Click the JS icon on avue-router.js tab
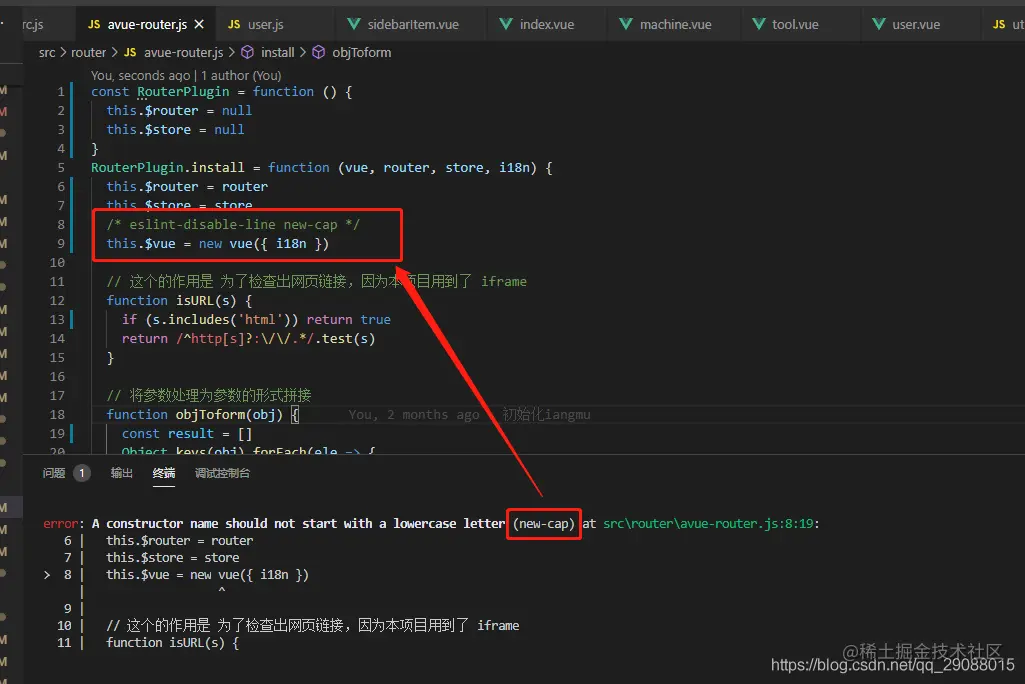Screen dimensions: 1025x684 (x=94, y=24)
